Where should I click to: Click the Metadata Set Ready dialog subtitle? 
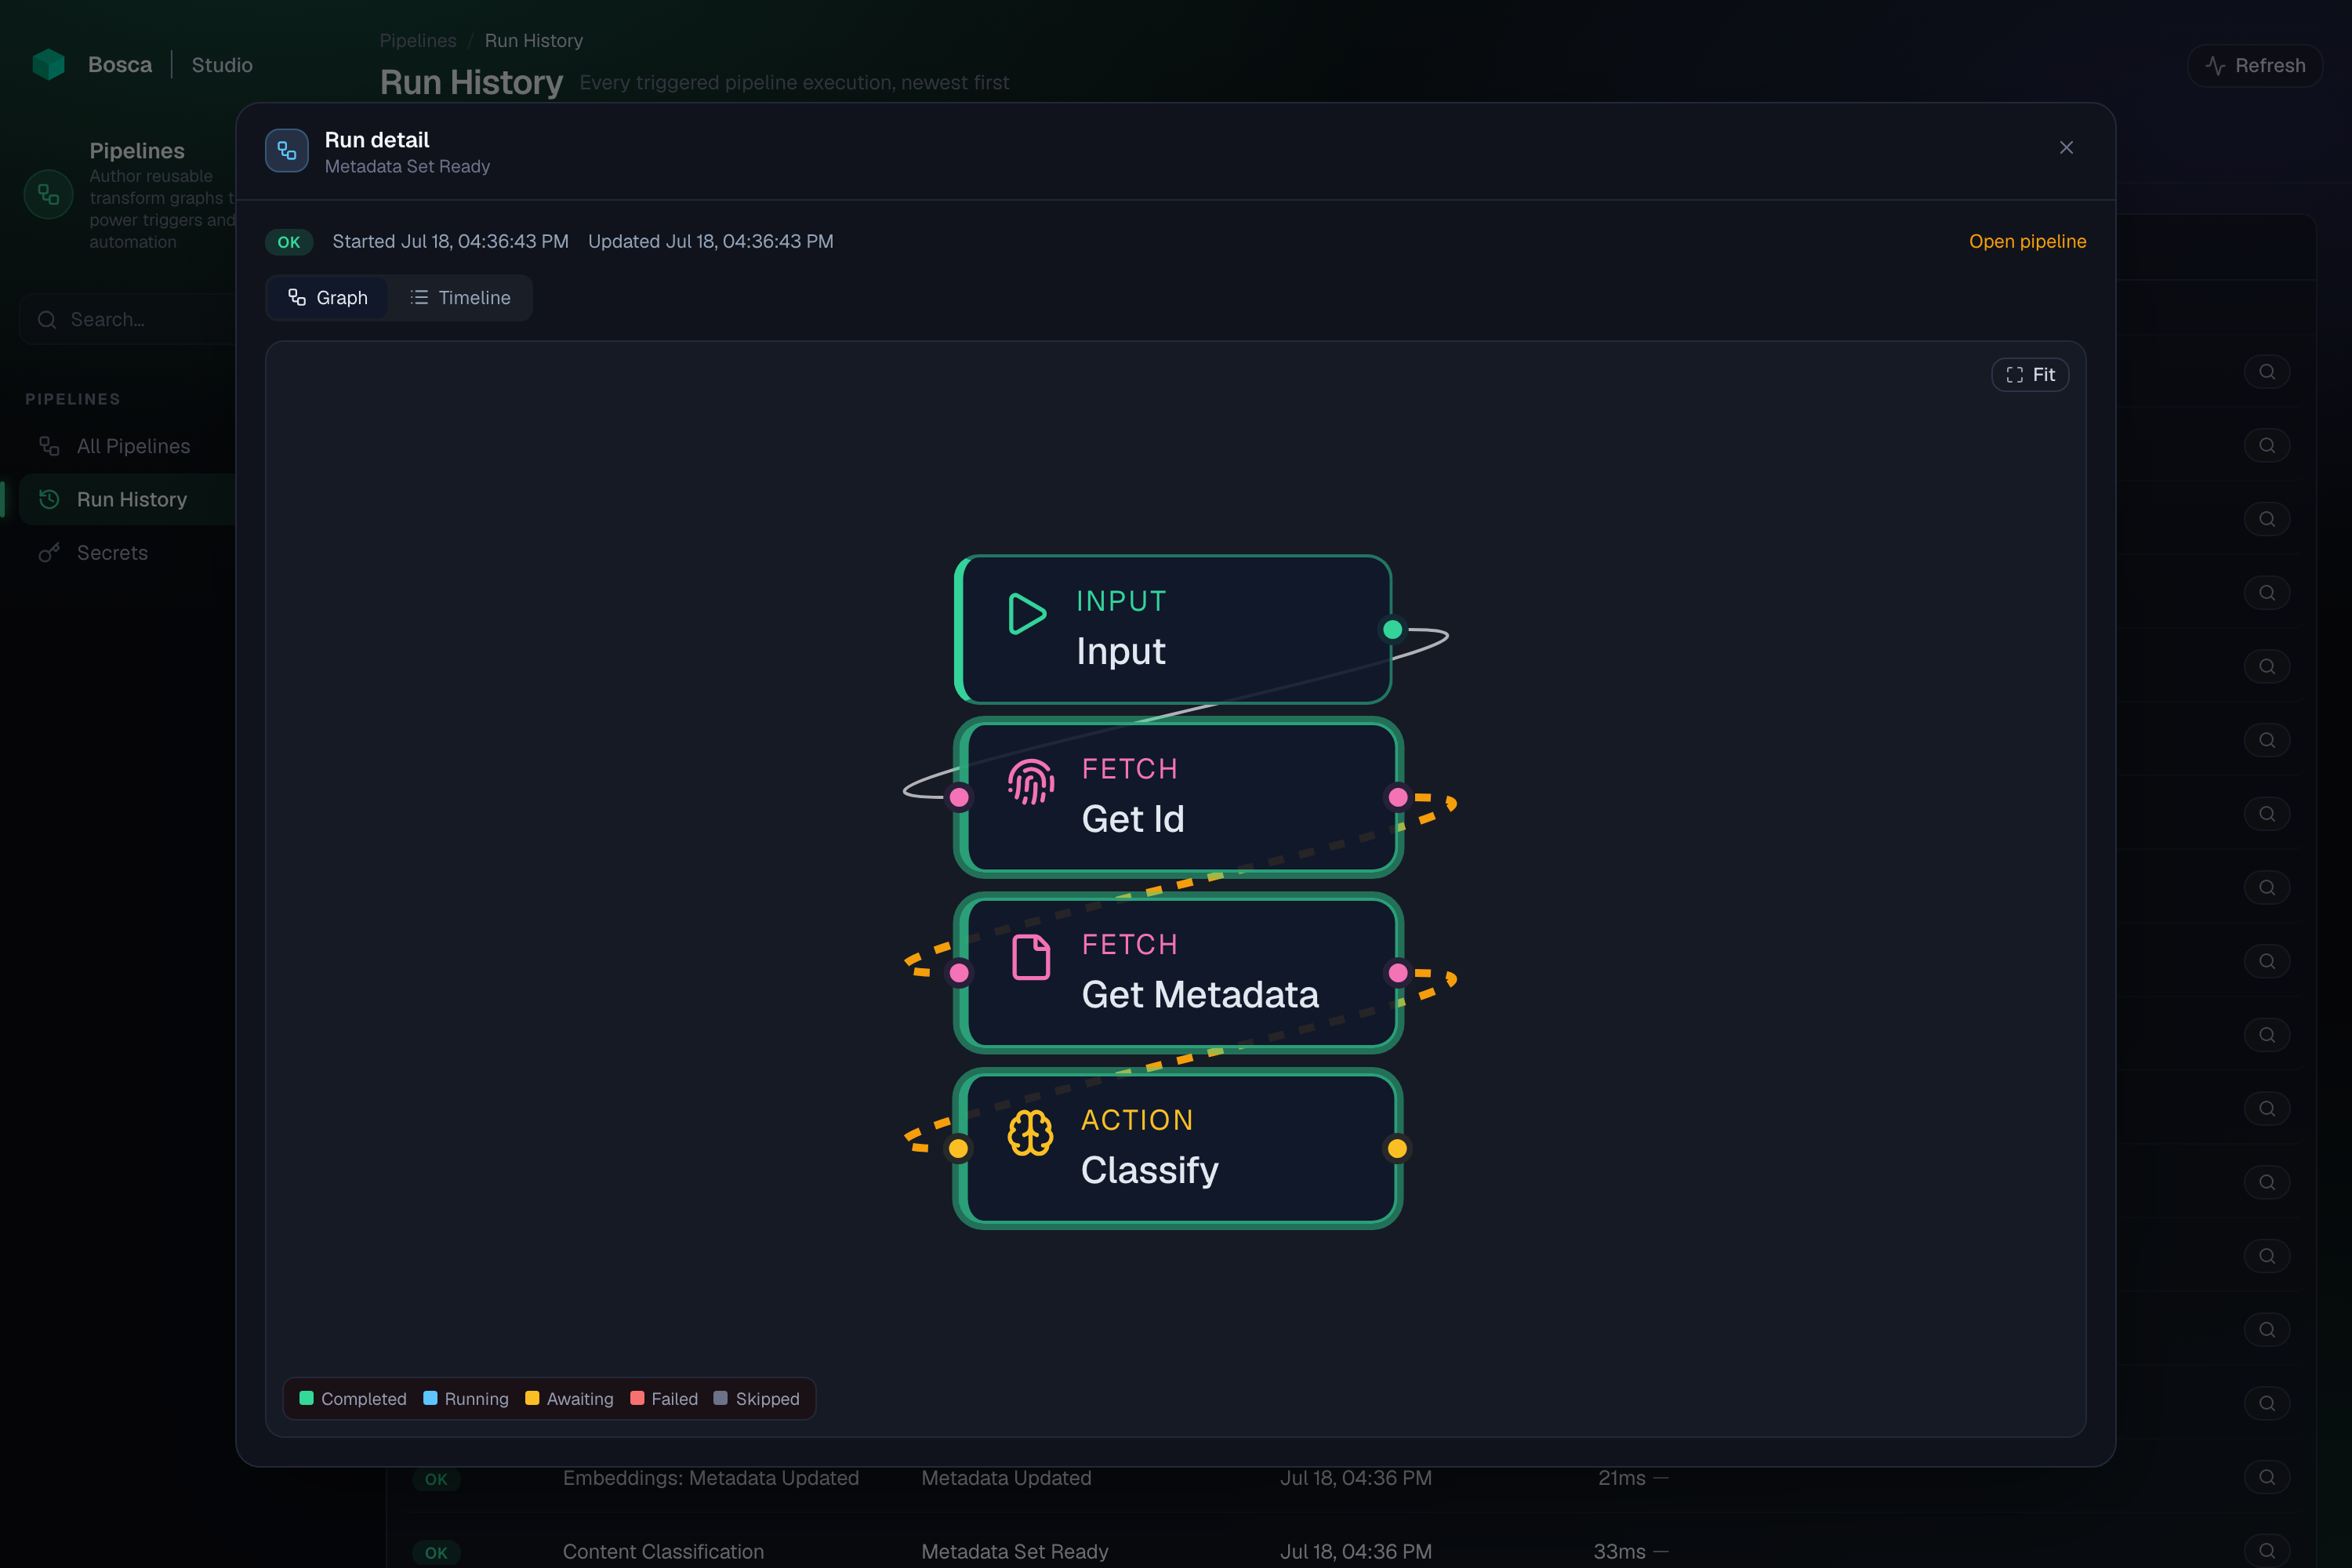click(407, 167)
